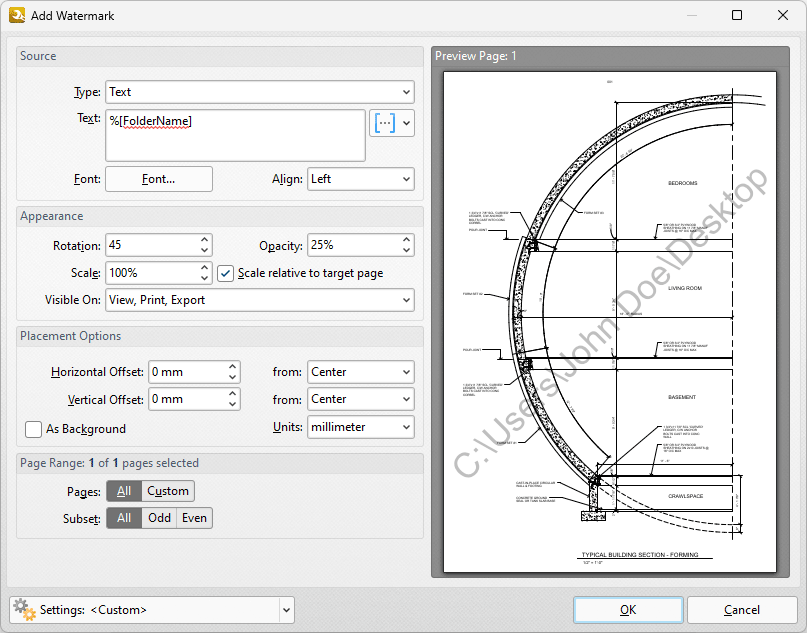Enable the As Background checkbox
Screen dimensions: 807x633
pos(33,429)
